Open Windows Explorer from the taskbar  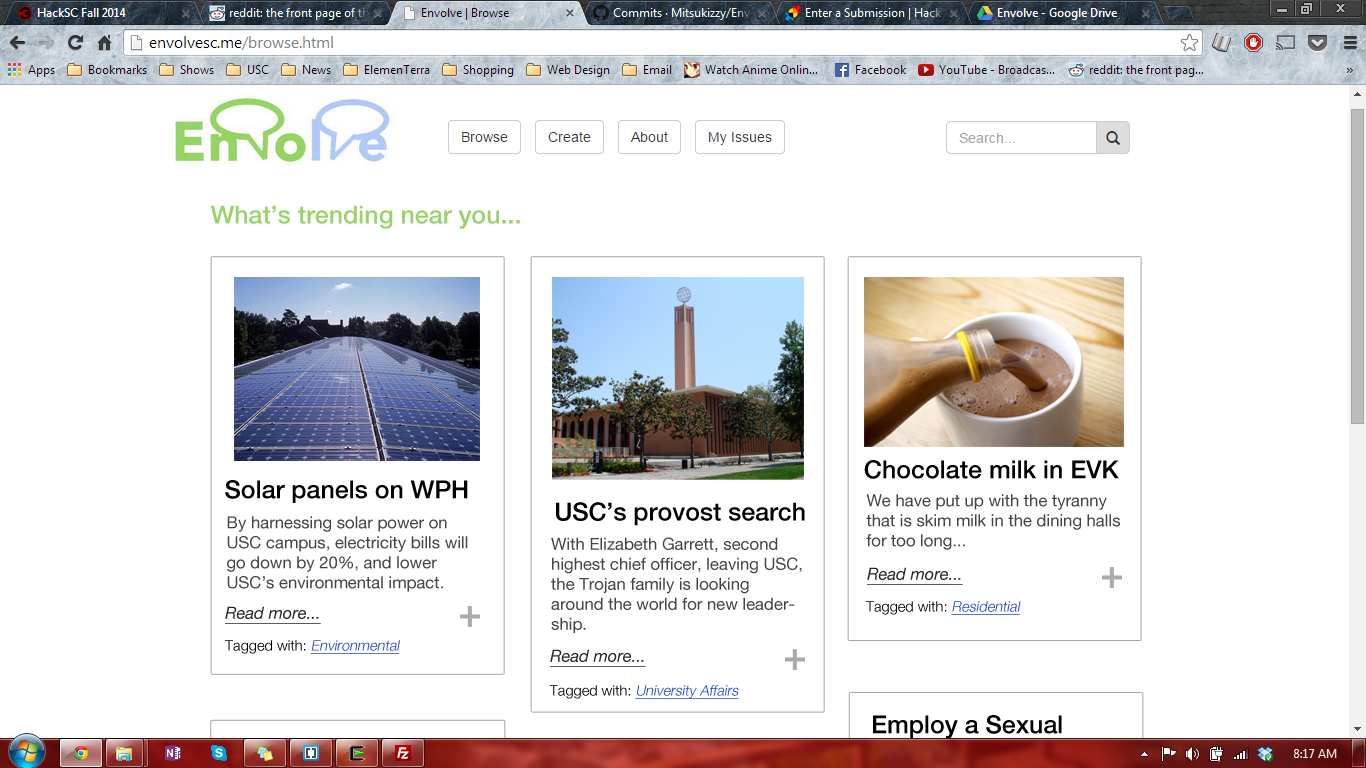coord(125,753)
